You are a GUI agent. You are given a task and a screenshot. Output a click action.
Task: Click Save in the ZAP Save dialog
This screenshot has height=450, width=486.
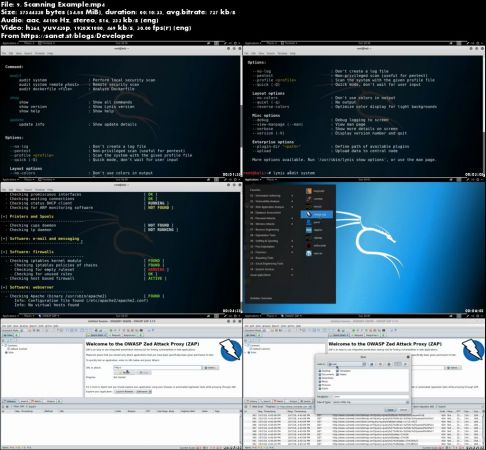point(391,410)
